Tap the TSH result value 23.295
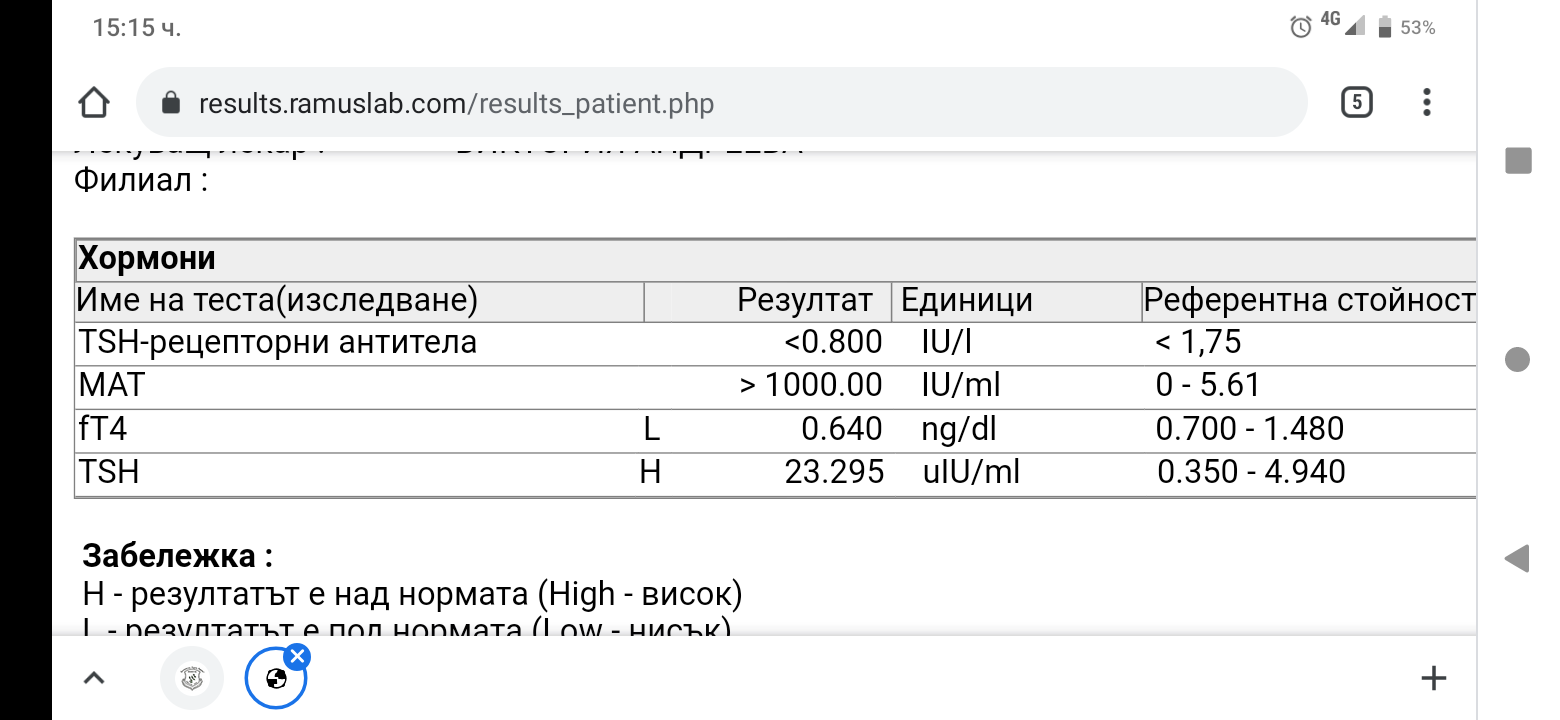Screen dimensions: 1560x720 pos(834,472)
